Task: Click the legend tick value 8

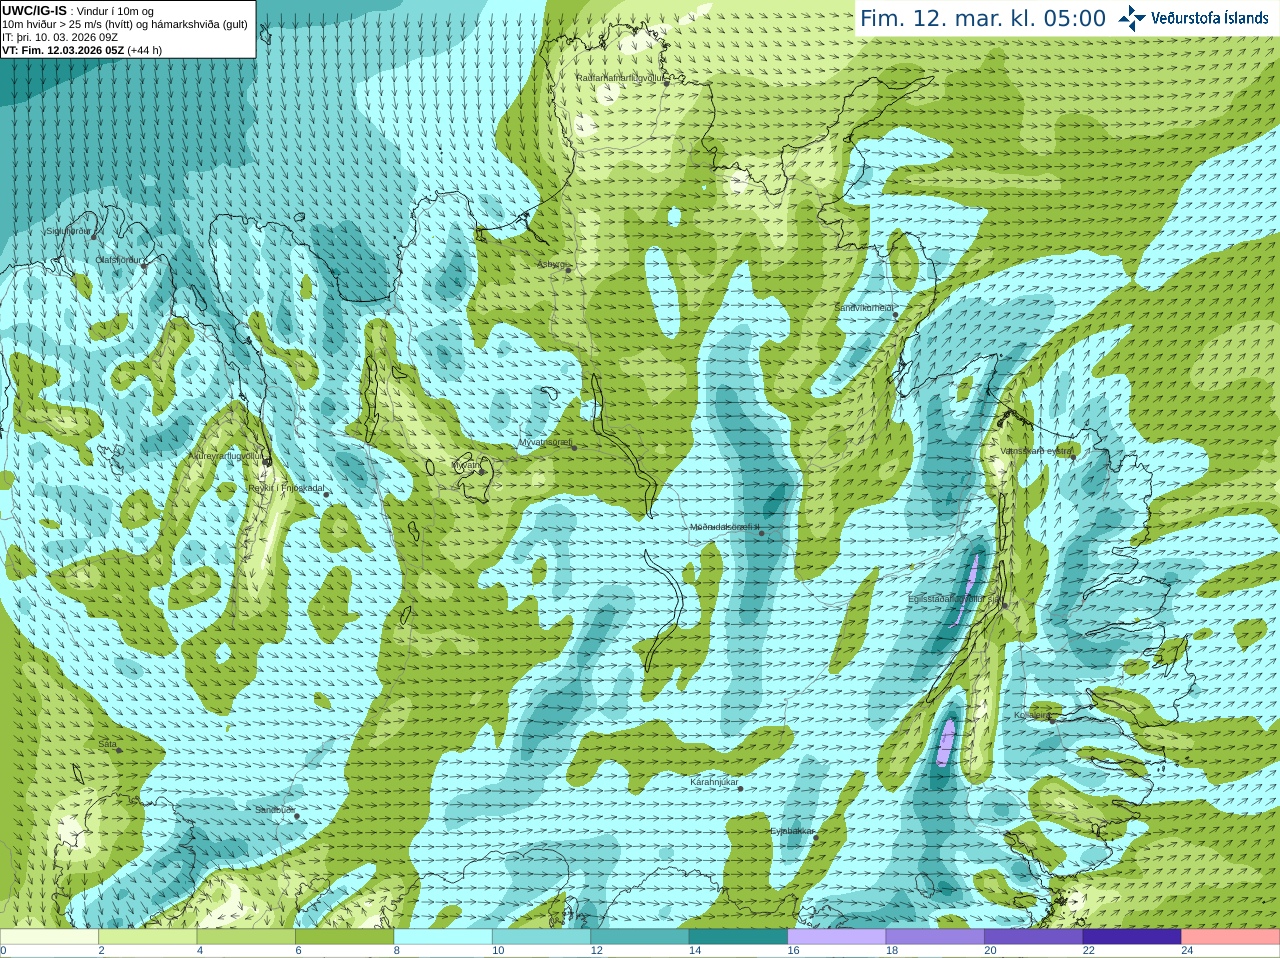Action: tap(397, 951)
